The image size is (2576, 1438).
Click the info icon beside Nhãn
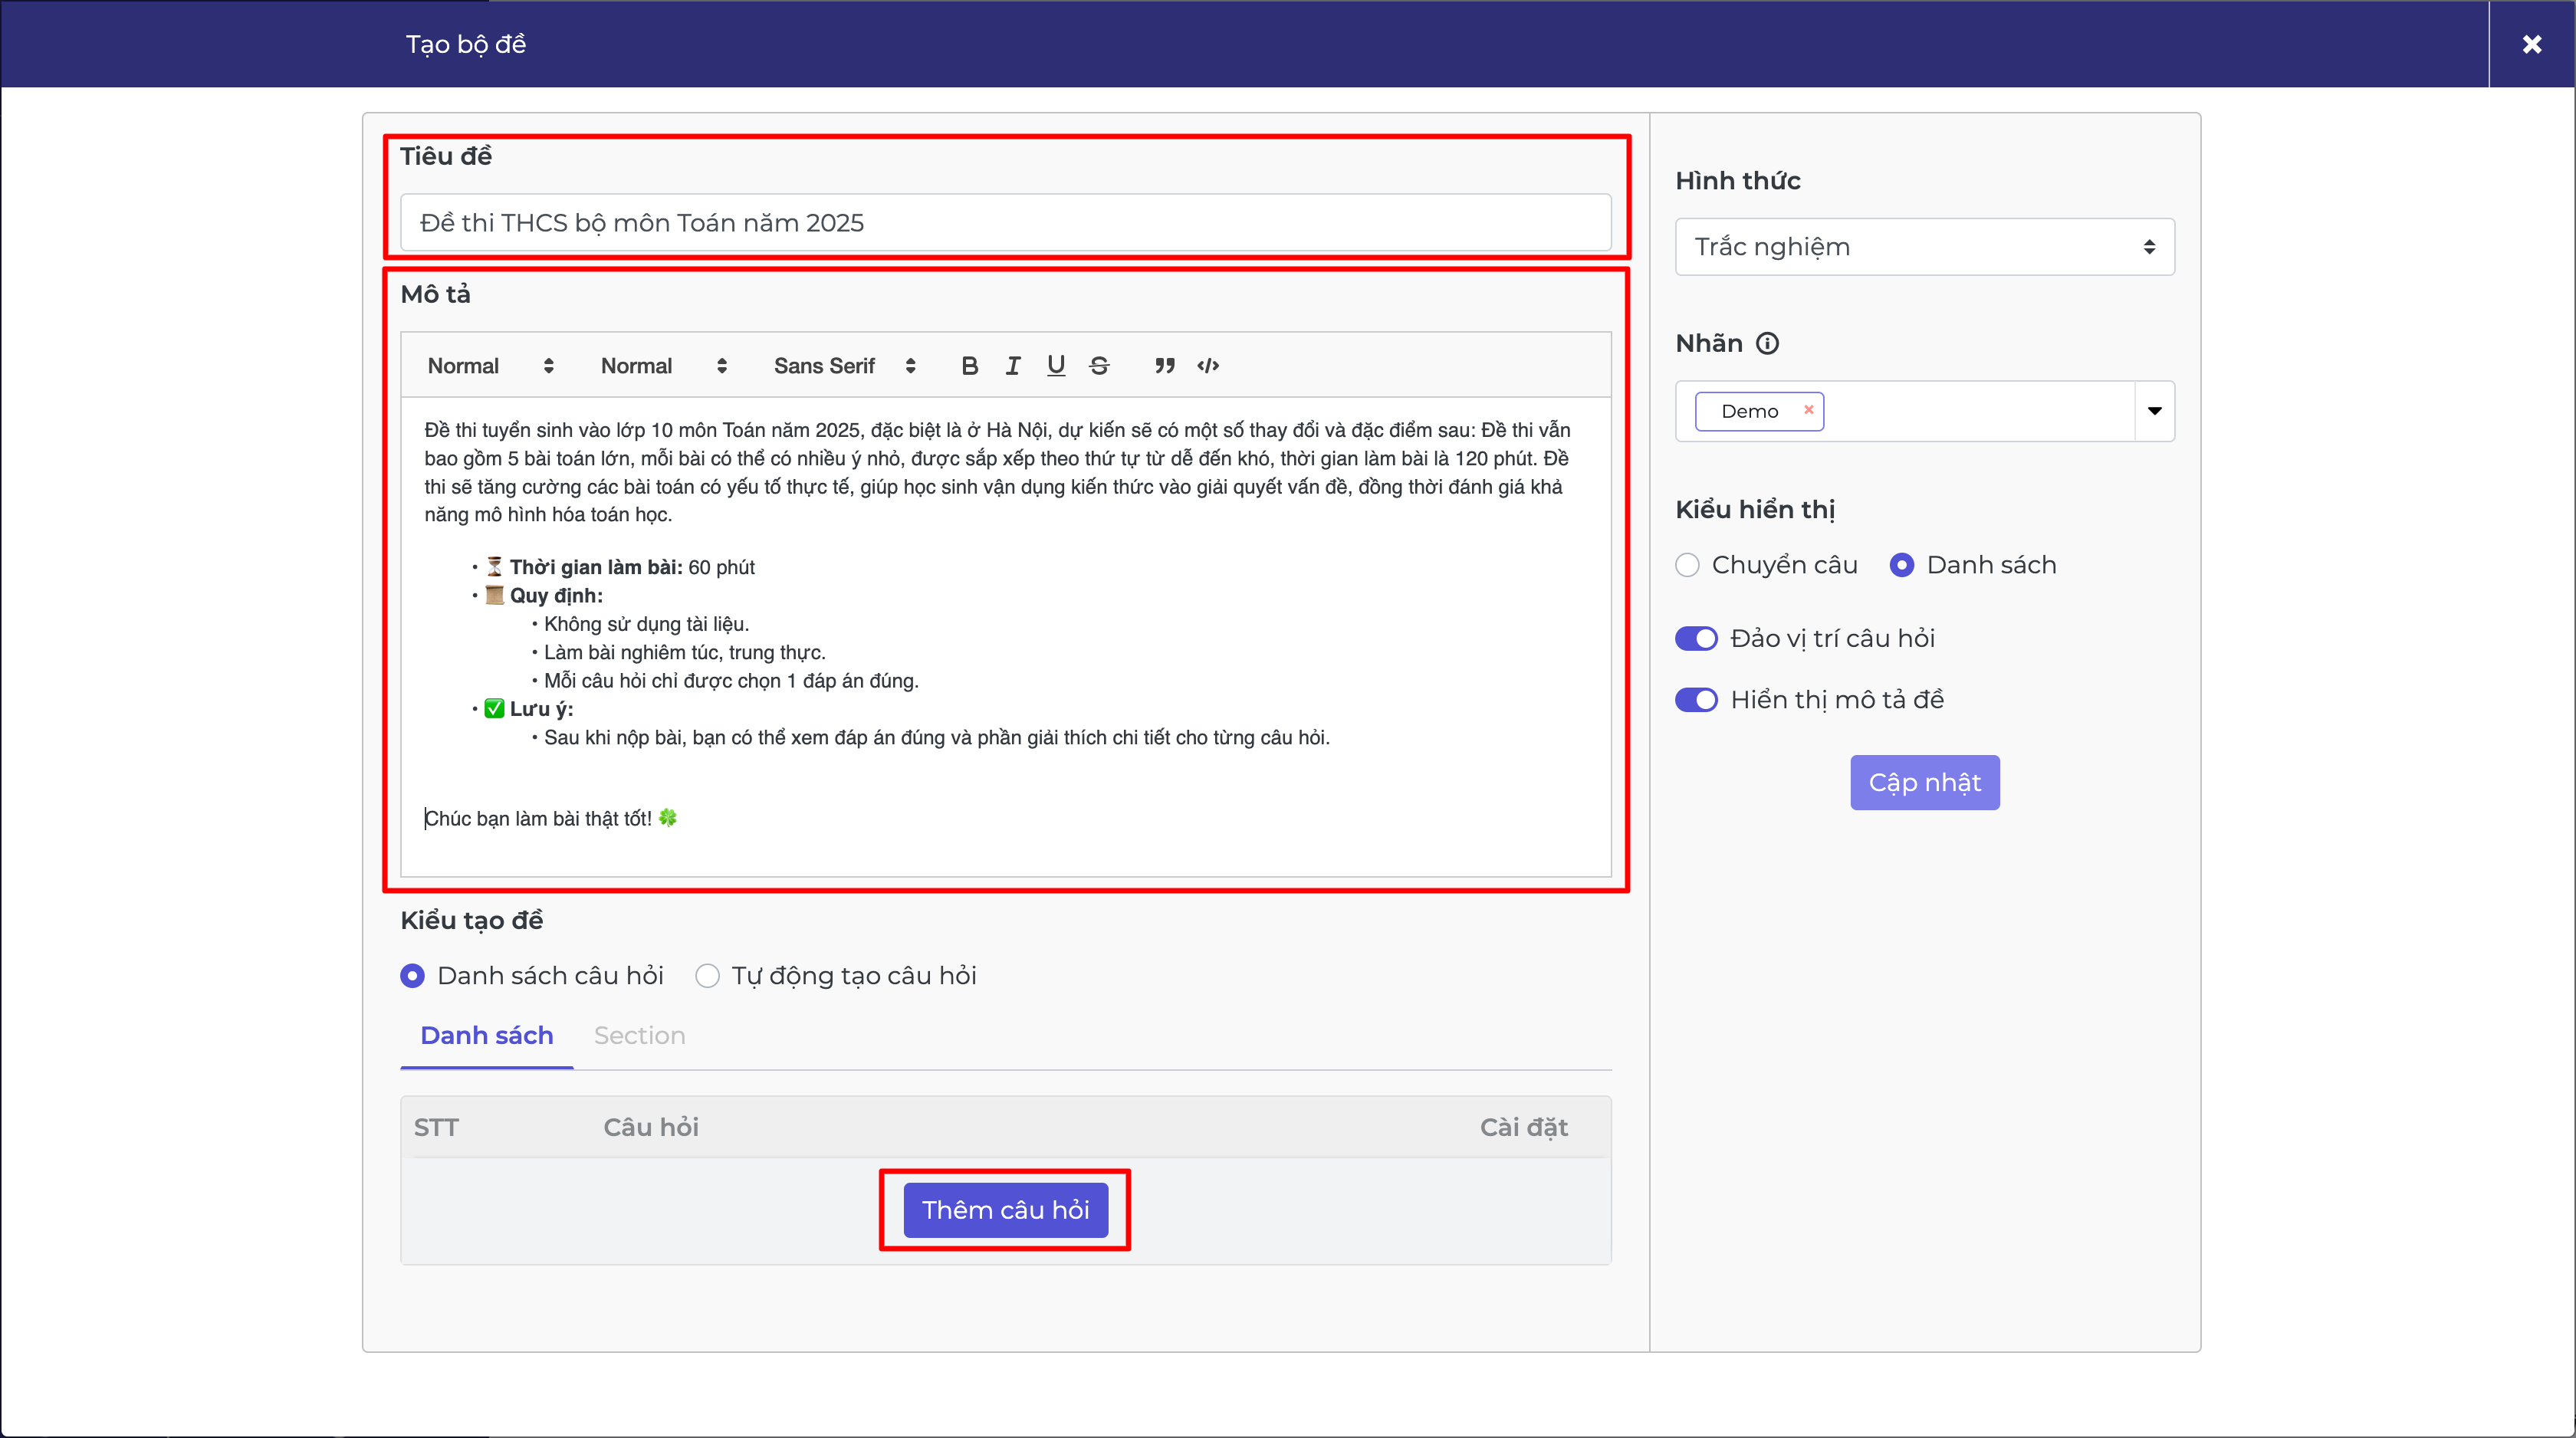1767,344
